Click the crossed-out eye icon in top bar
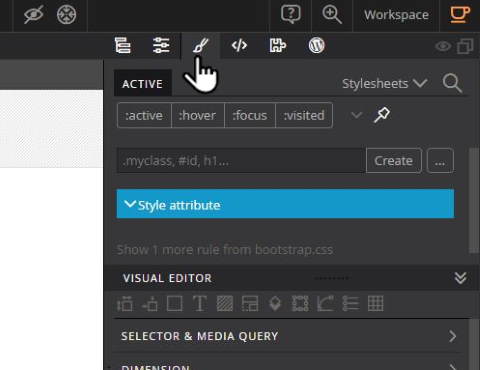 pos(34,15)
